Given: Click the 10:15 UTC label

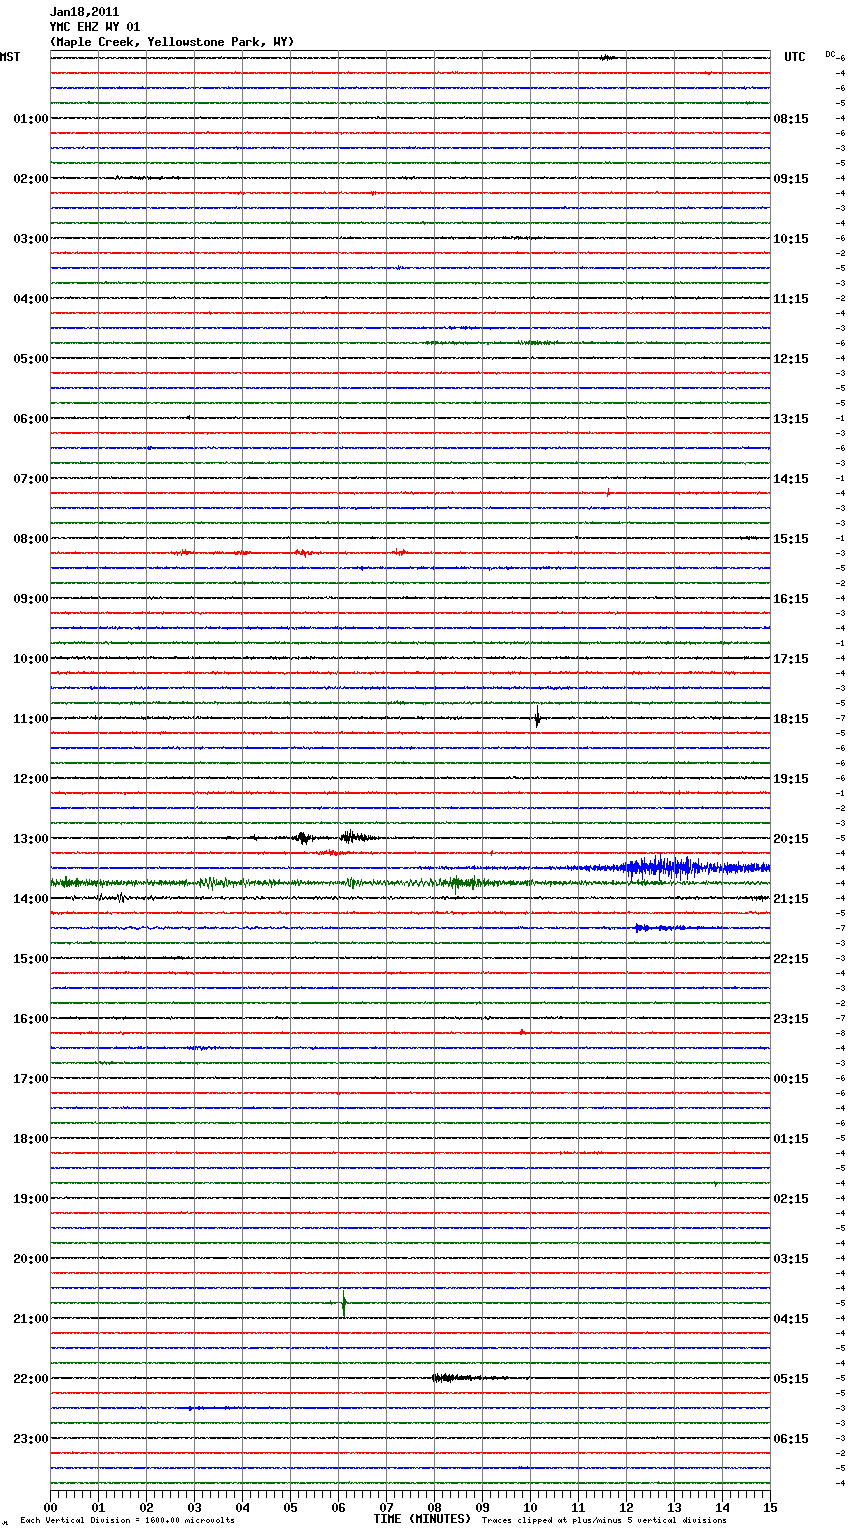Looking at the screenshot, I should pos(791,239).
